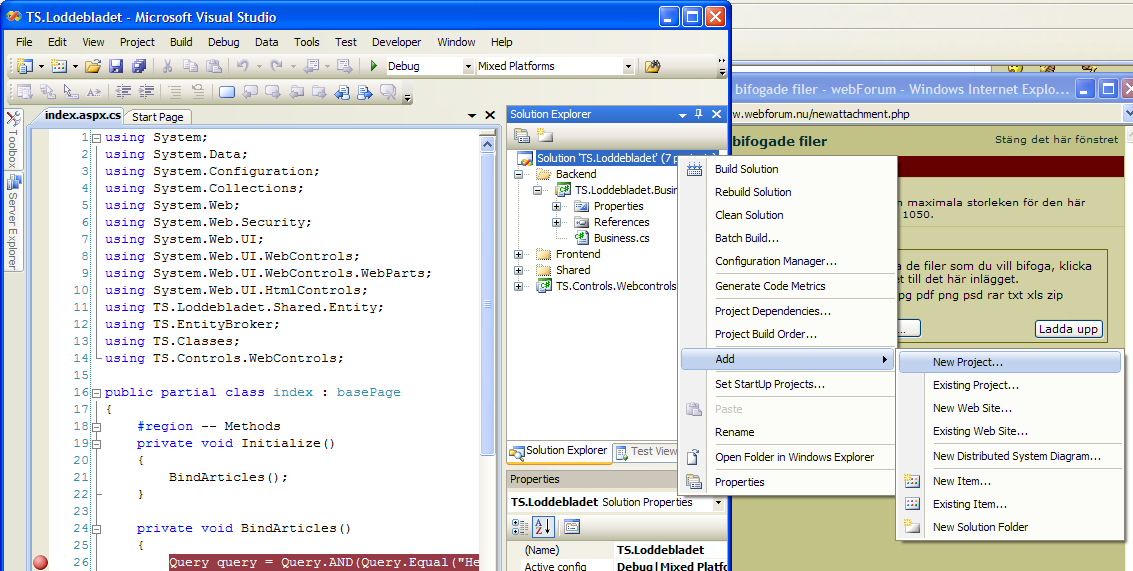Viewport: 1133px width, 571px height.
Task: Expand the TS.Controls.Webcontrols project node
Action: point(518,286)
